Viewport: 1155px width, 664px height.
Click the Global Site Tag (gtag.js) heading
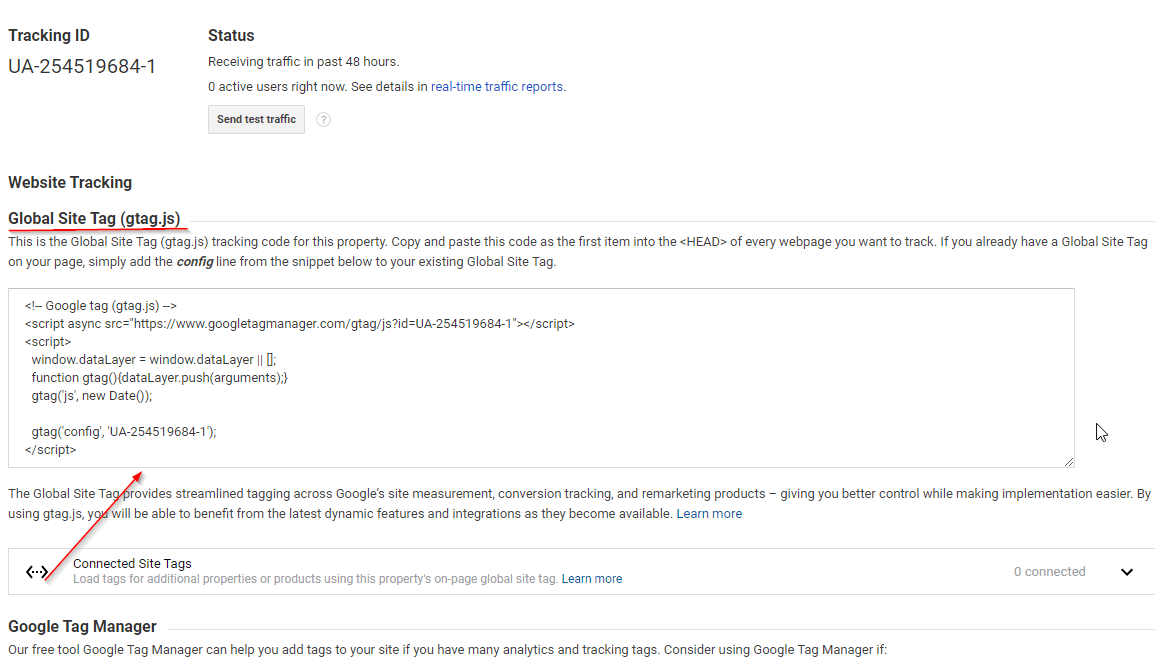(95, 218)
